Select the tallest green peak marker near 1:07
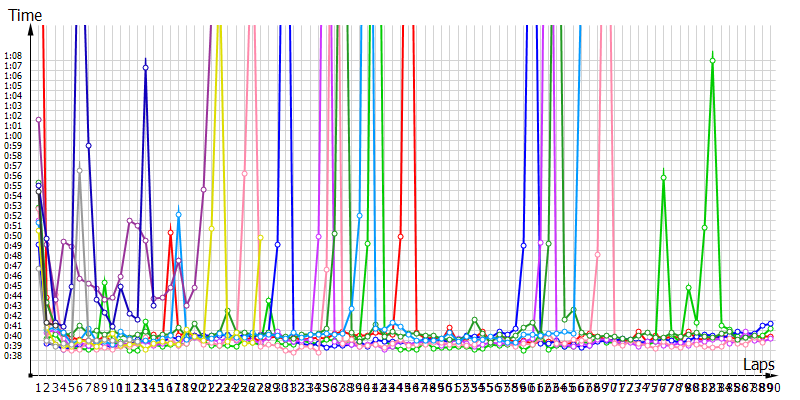This screenshot has width=800, height=400. tap(712, 61)
